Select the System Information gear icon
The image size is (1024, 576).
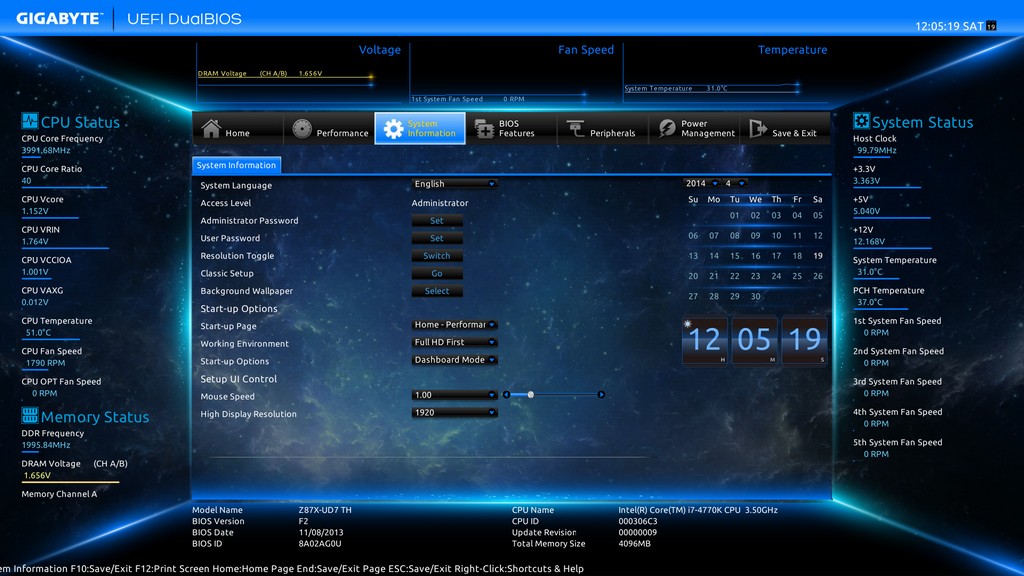coord(393,129)
